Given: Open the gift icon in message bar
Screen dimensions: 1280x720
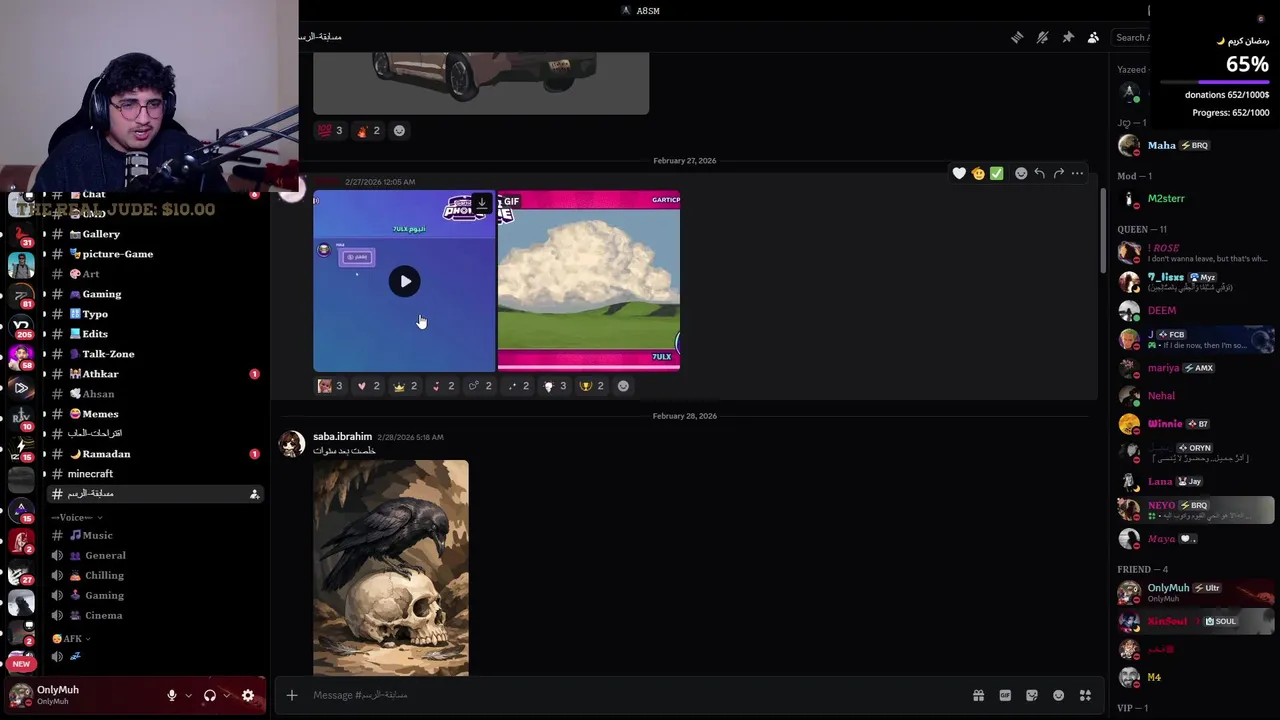Looking at the screenshot, I should click(x=978, y=695).
